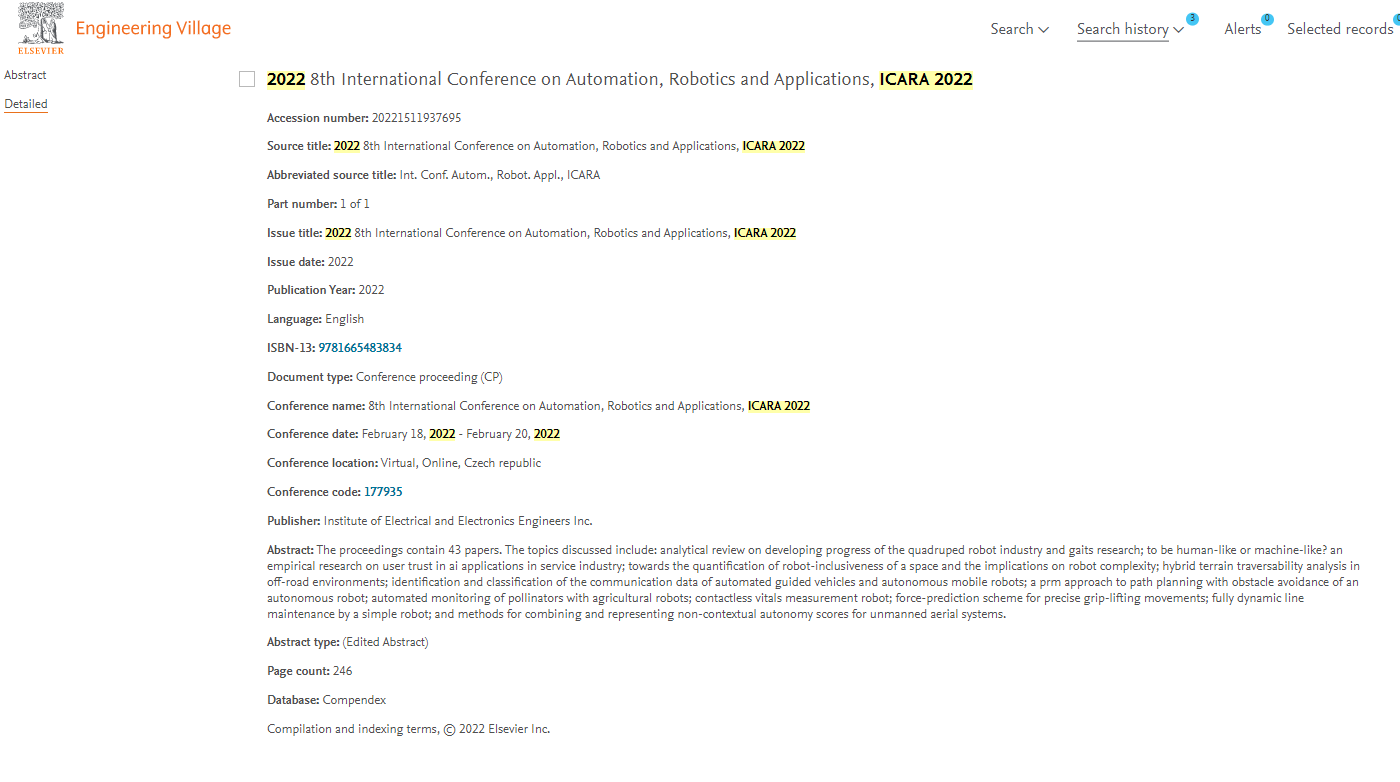Open the Search history dropdown
The width and height of the screenshot is (1400, 782).
(1130, 29)
